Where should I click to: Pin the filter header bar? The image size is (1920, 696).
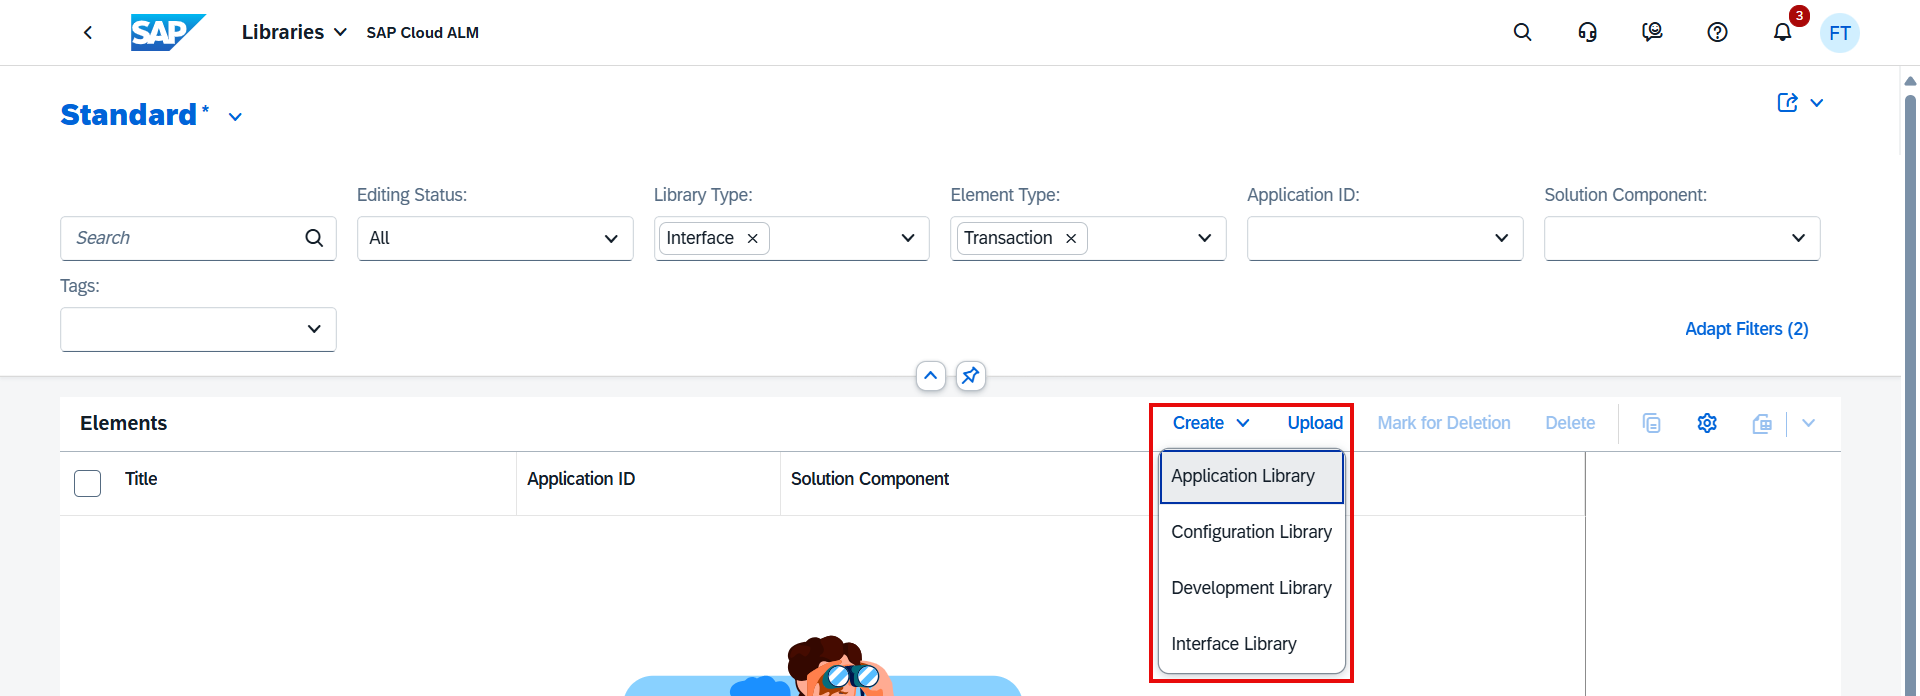click(970, 376)
